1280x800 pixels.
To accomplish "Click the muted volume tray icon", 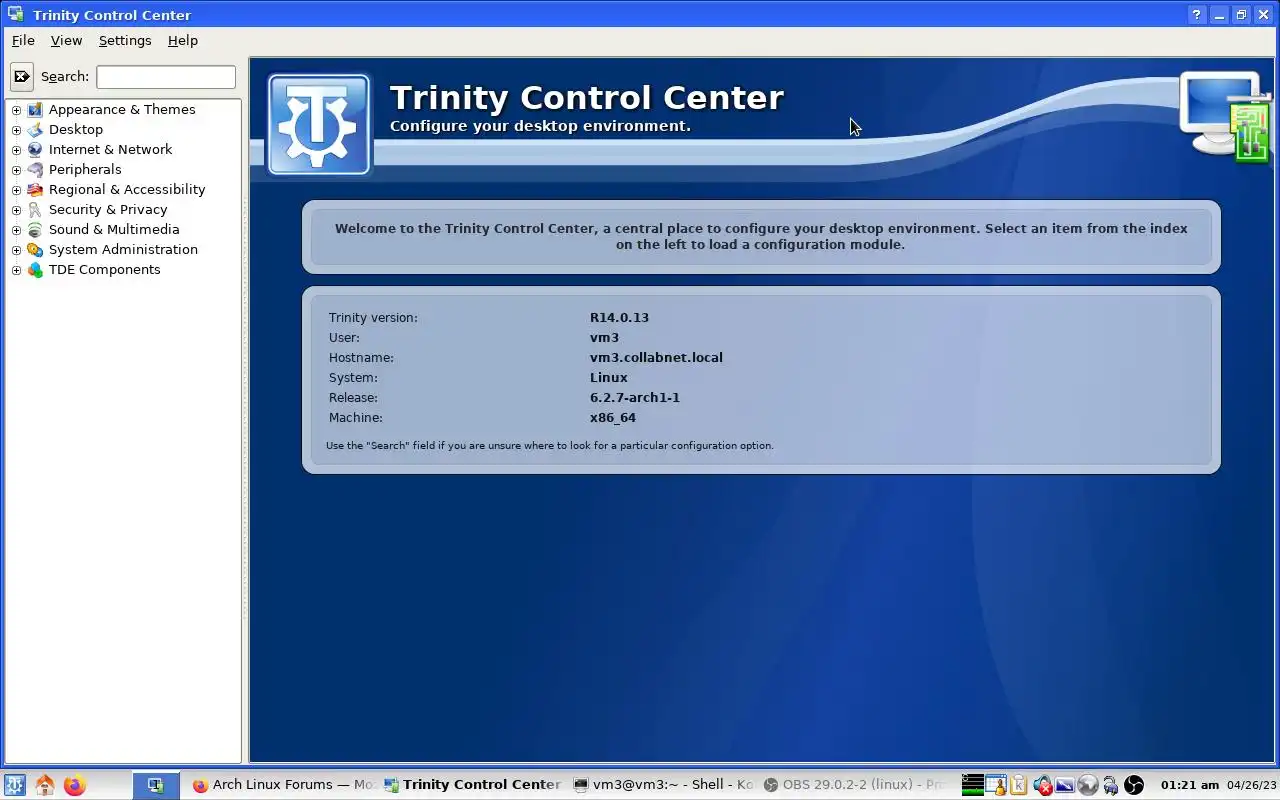I will [x=1043, y=785].
